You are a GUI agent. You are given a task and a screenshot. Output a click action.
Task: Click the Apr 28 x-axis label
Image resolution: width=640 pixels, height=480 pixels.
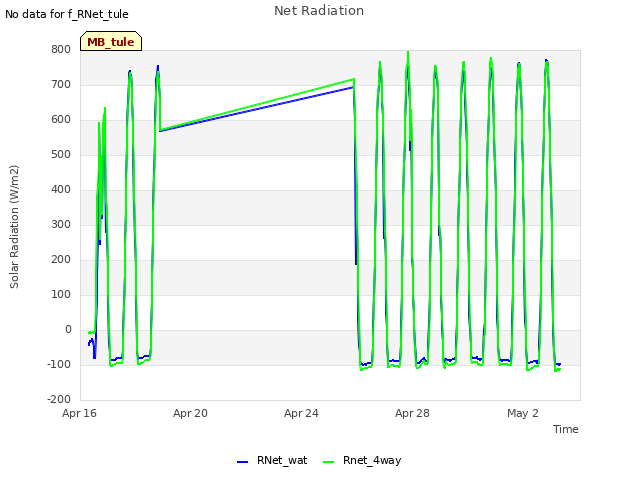tap(412, 413)
